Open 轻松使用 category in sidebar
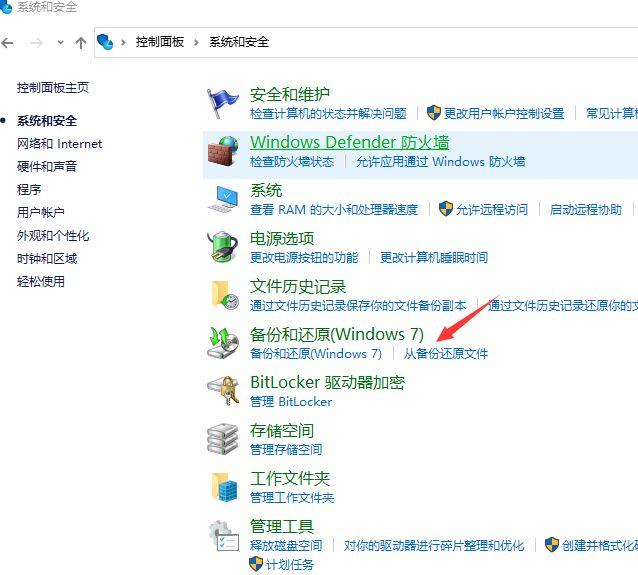The image size is (638, 575). tap(41, 281)
